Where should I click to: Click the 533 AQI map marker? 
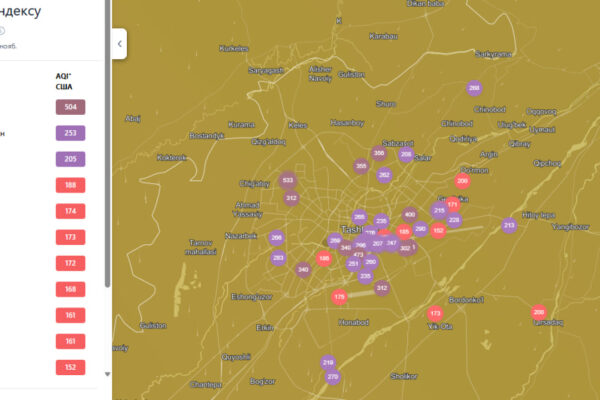click(x=288, y=181)
